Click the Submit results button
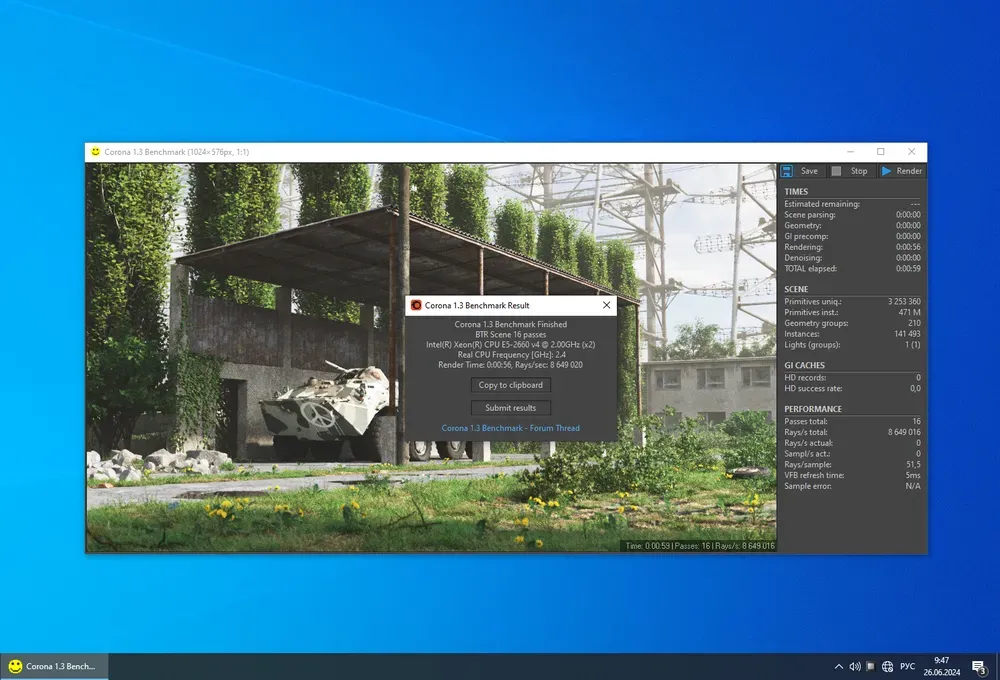 pos(511,407)
